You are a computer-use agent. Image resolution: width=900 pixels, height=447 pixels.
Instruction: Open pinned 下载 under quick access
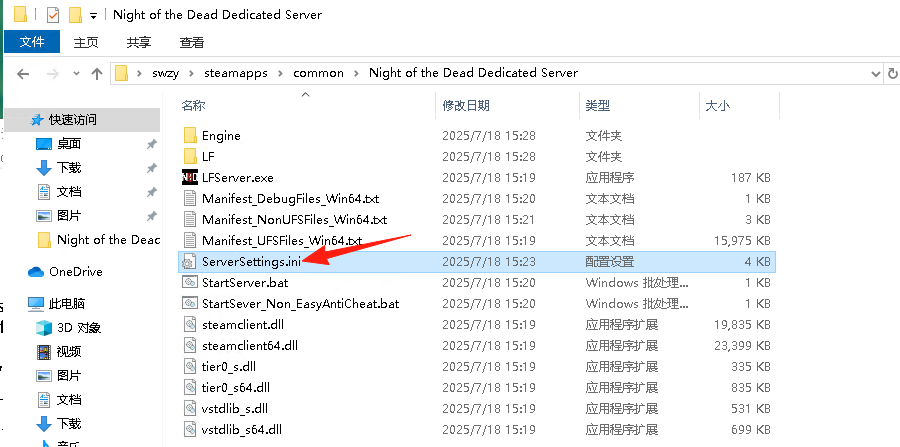pos(69,168)
